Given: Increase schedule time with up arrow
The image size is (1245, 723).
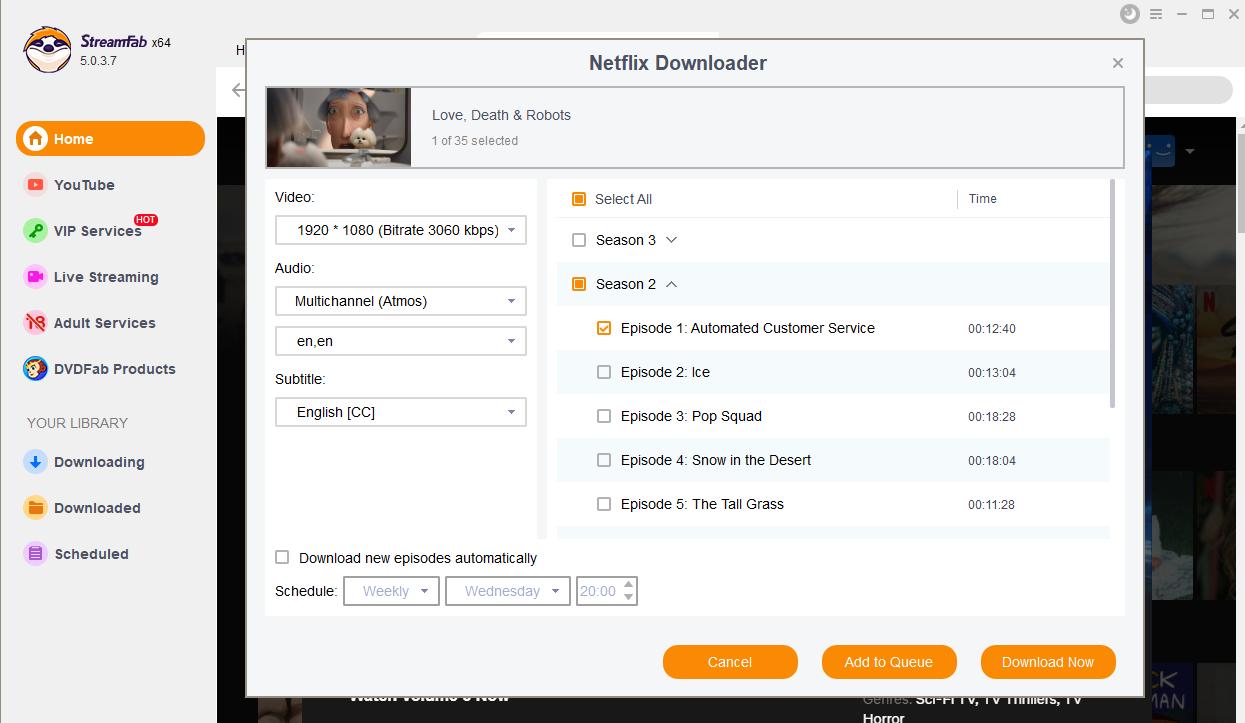Looking at the screenshot, I should point(628,585).
